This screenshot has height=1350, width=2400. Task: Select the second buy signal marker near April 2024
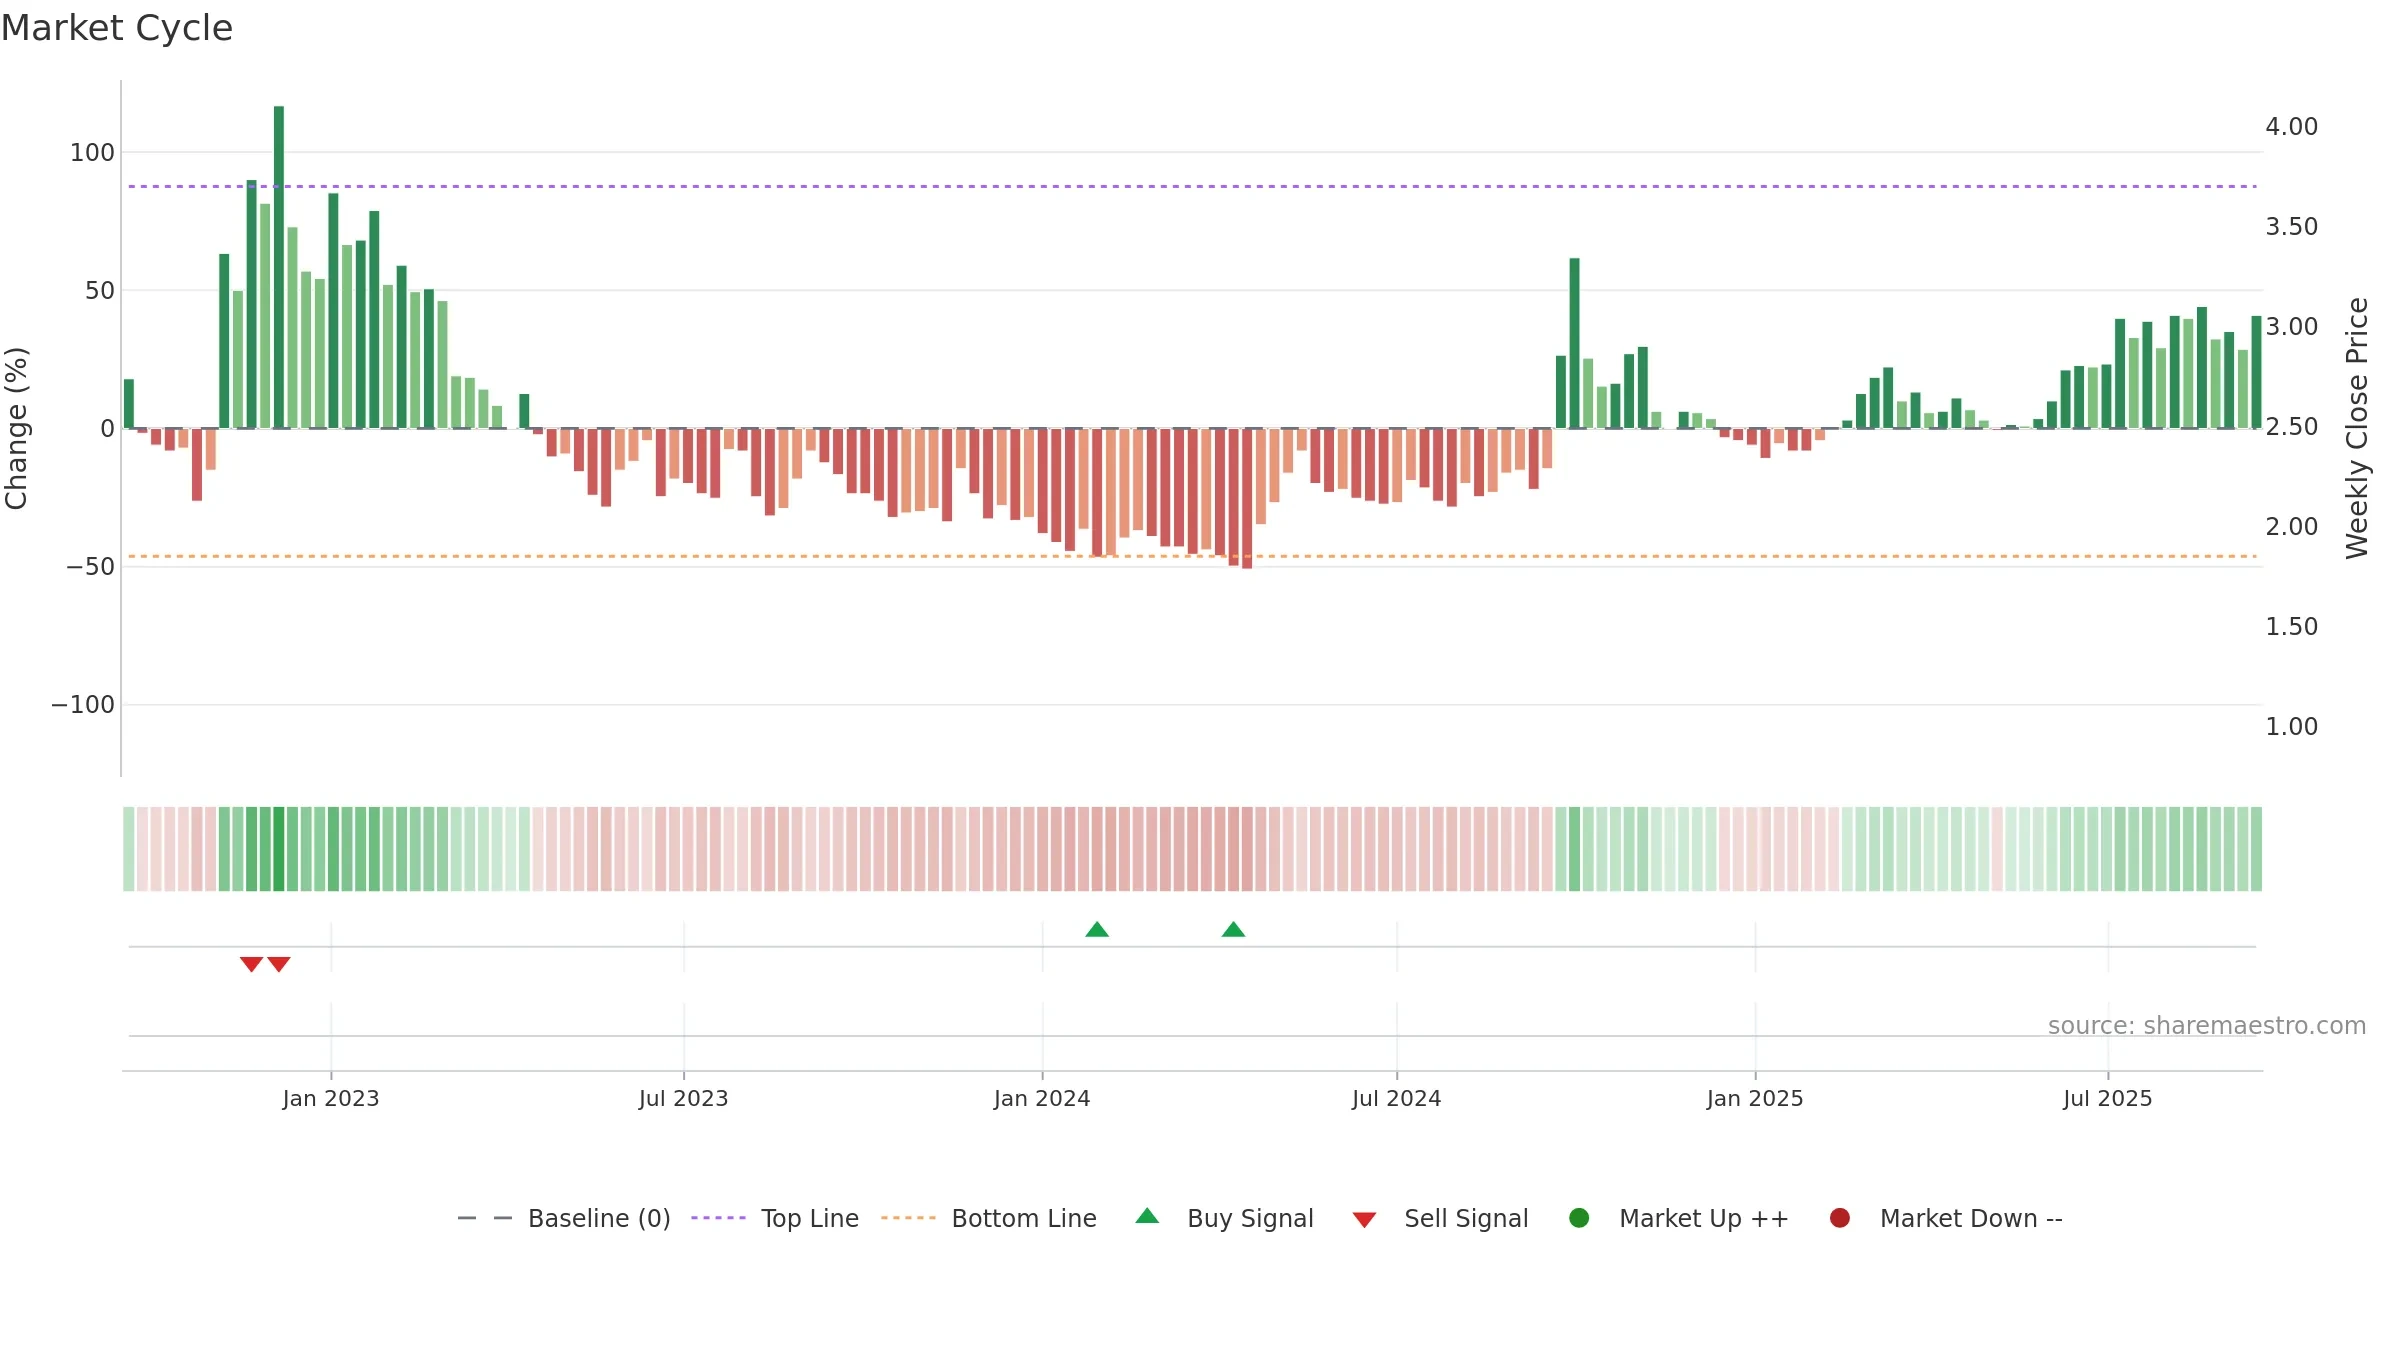[x=1233, y=929]
